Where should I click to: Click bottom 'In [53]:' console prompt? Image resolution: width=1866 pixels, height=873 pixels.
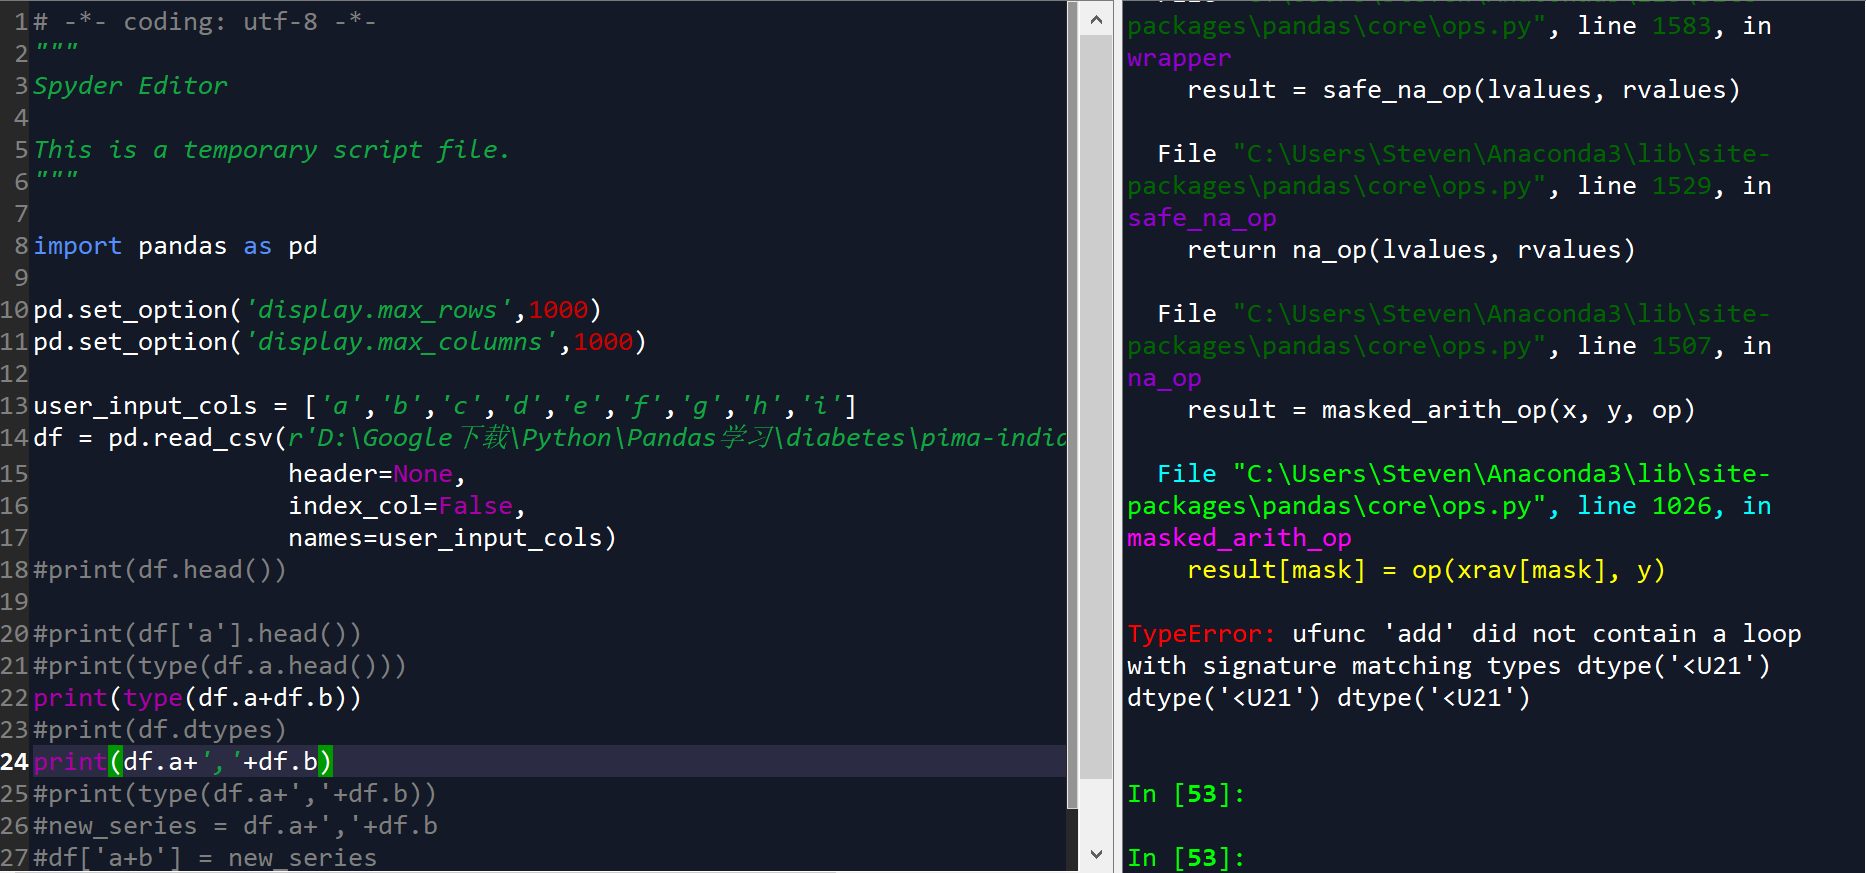pos(1186,858)
